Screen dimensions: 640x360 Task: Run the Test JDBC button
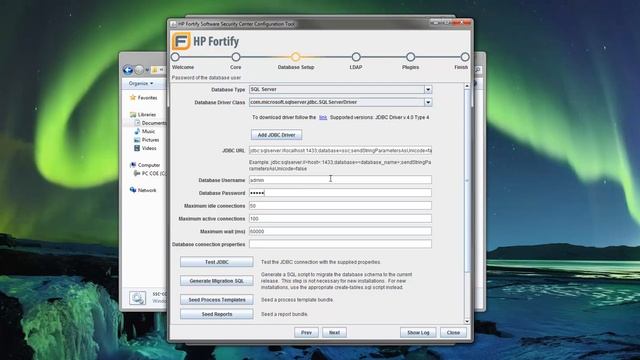coord(217,262)
